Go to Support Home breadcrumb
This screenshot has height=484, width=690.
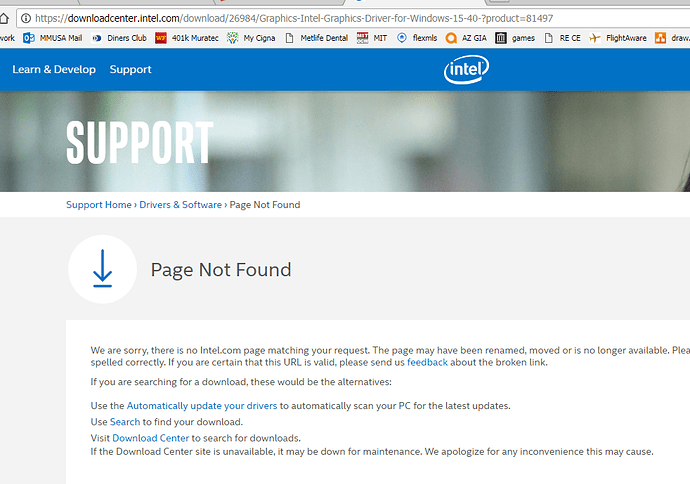tap(99, 205)
